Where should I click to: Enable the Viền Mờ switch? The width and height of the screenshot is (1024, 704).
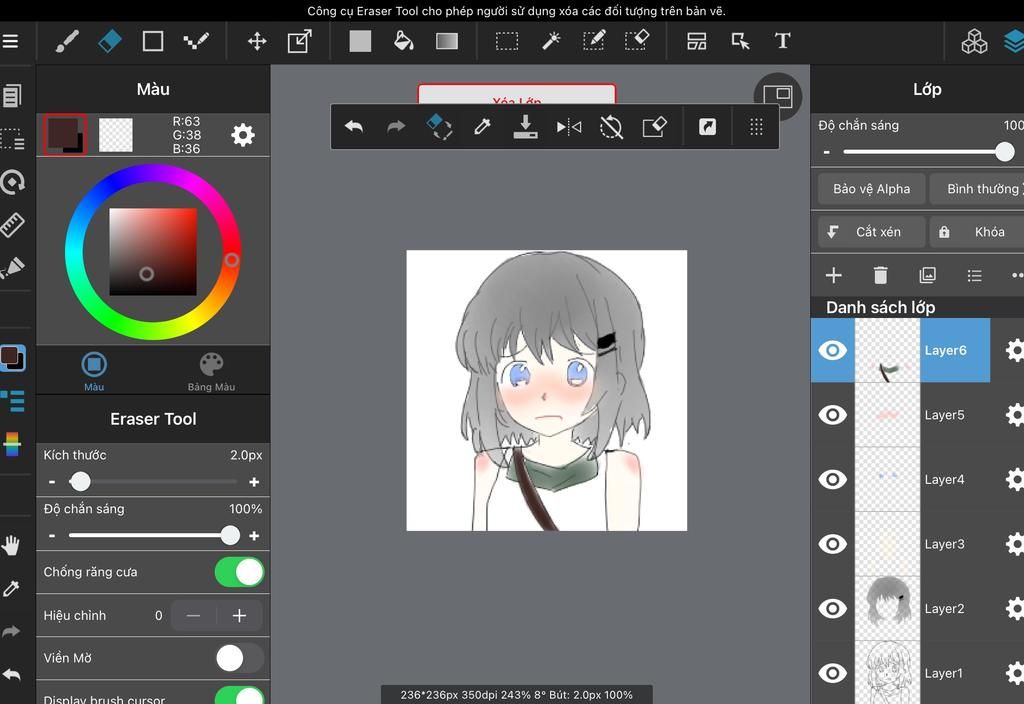point(239,658)
